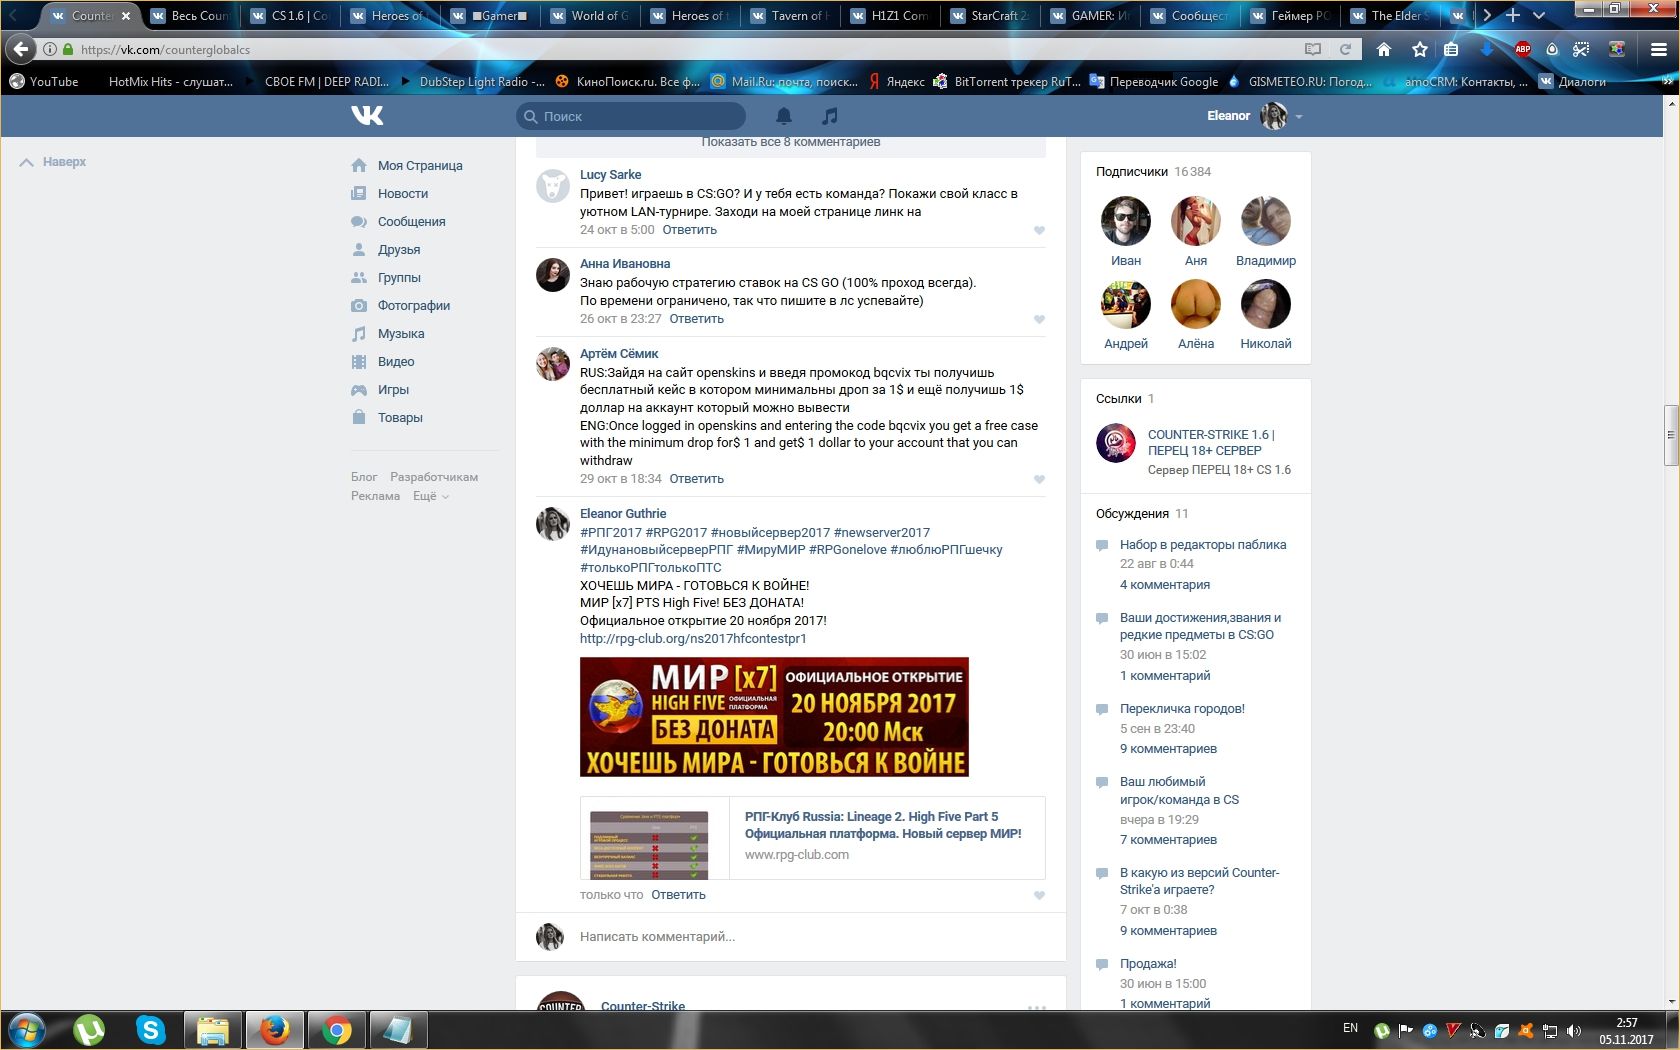
Task: Like Артём Сёмик's comment with the heart
Action: click(x=1039, y=480)
